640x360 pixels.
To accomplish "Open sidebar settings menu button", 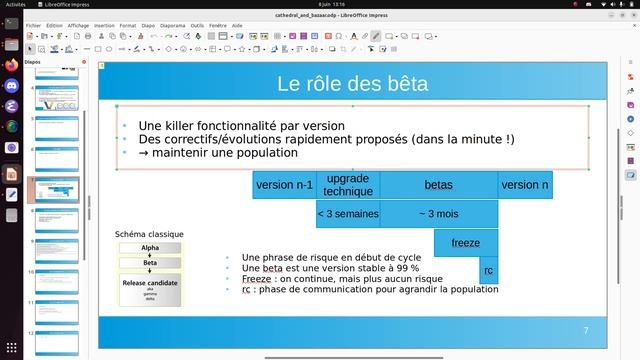I will coord(631,62).
